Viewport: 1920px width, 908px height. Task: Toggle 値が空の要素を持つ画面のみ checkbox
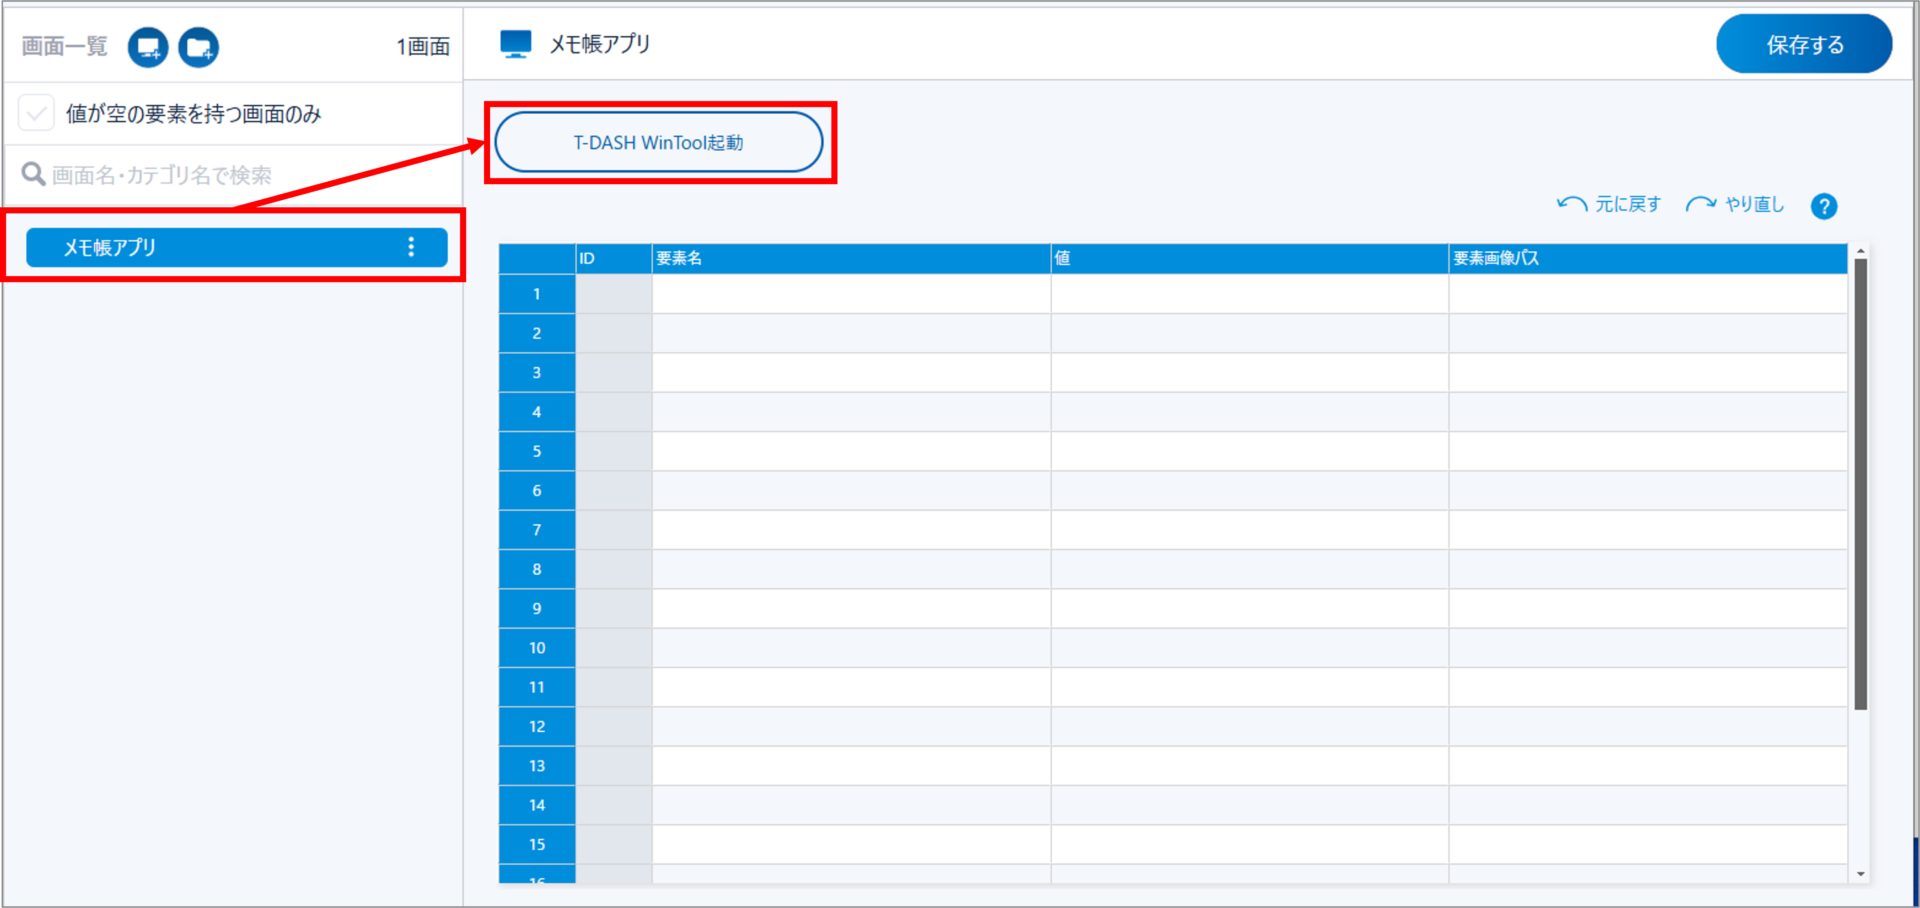[x=37, y=114]
